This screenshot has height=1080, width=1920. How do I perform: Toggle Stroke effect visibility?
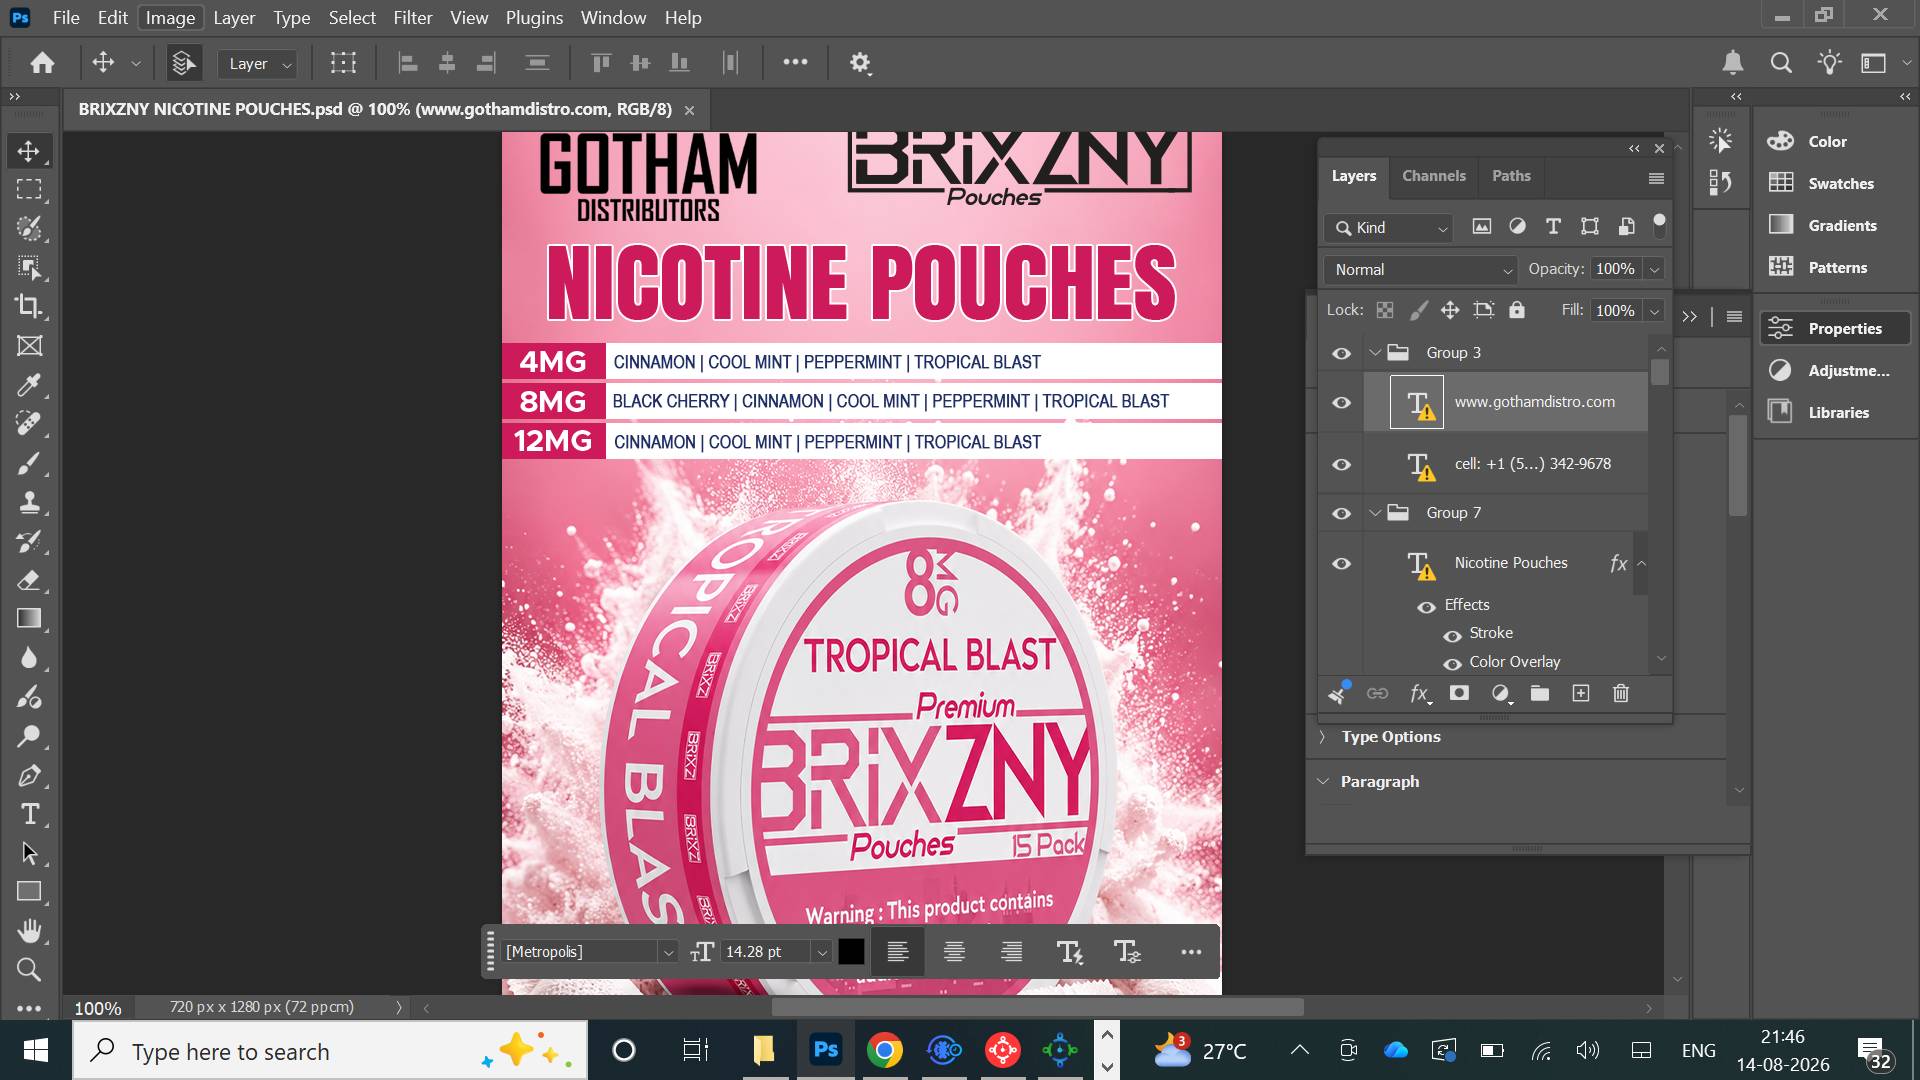tap(1452, 634)
